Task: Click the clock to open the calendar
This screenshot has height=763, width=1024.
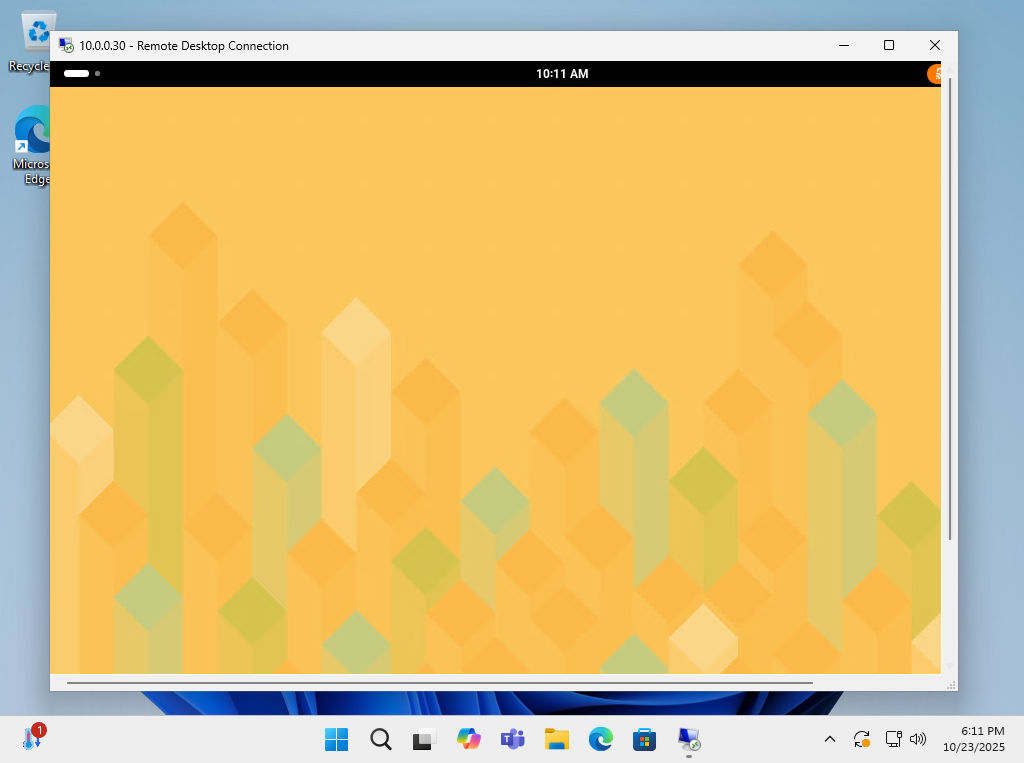Action: click(975, 739)
